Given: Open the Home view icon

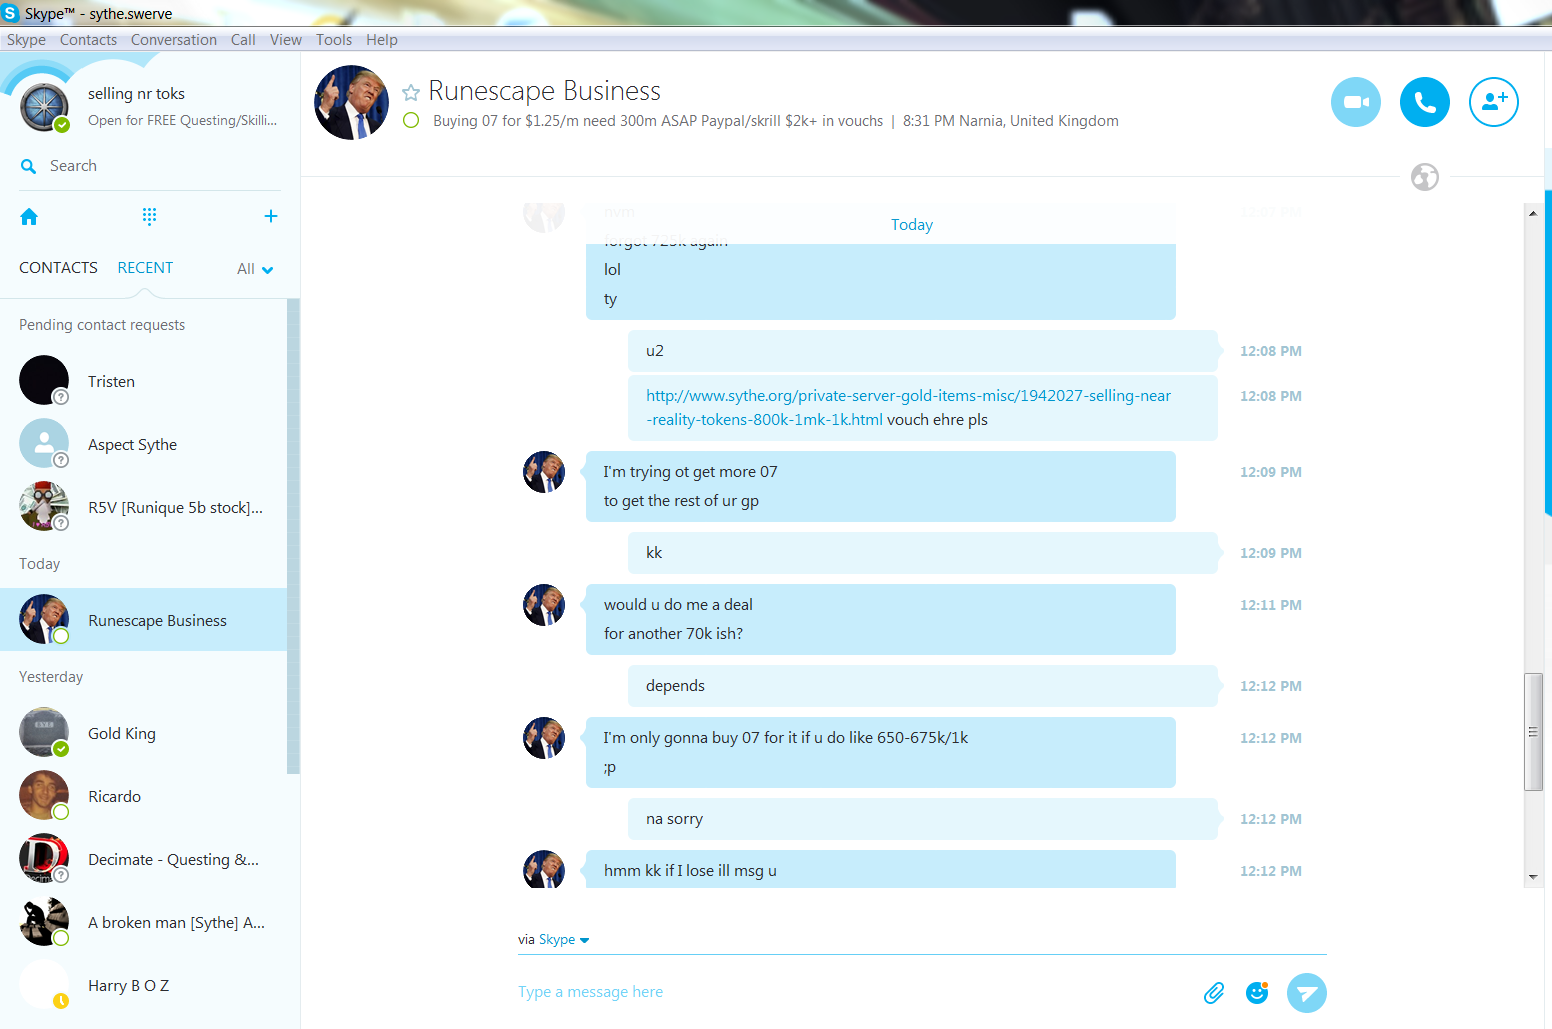Looking at the screenshot, I should tap(29, 216).
